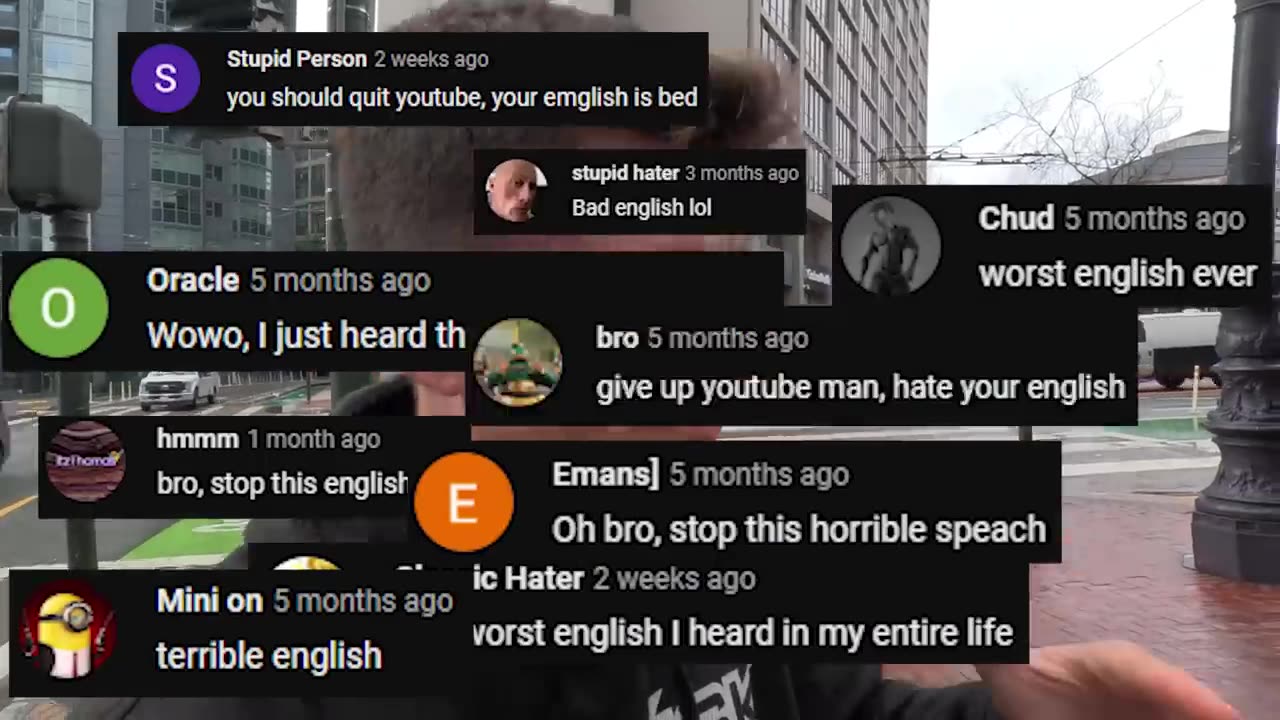Image resolution: width=1280 pixels, height=720 pixels.
Task: Open the Chud channel name
Action: (x=1016, y=218)
